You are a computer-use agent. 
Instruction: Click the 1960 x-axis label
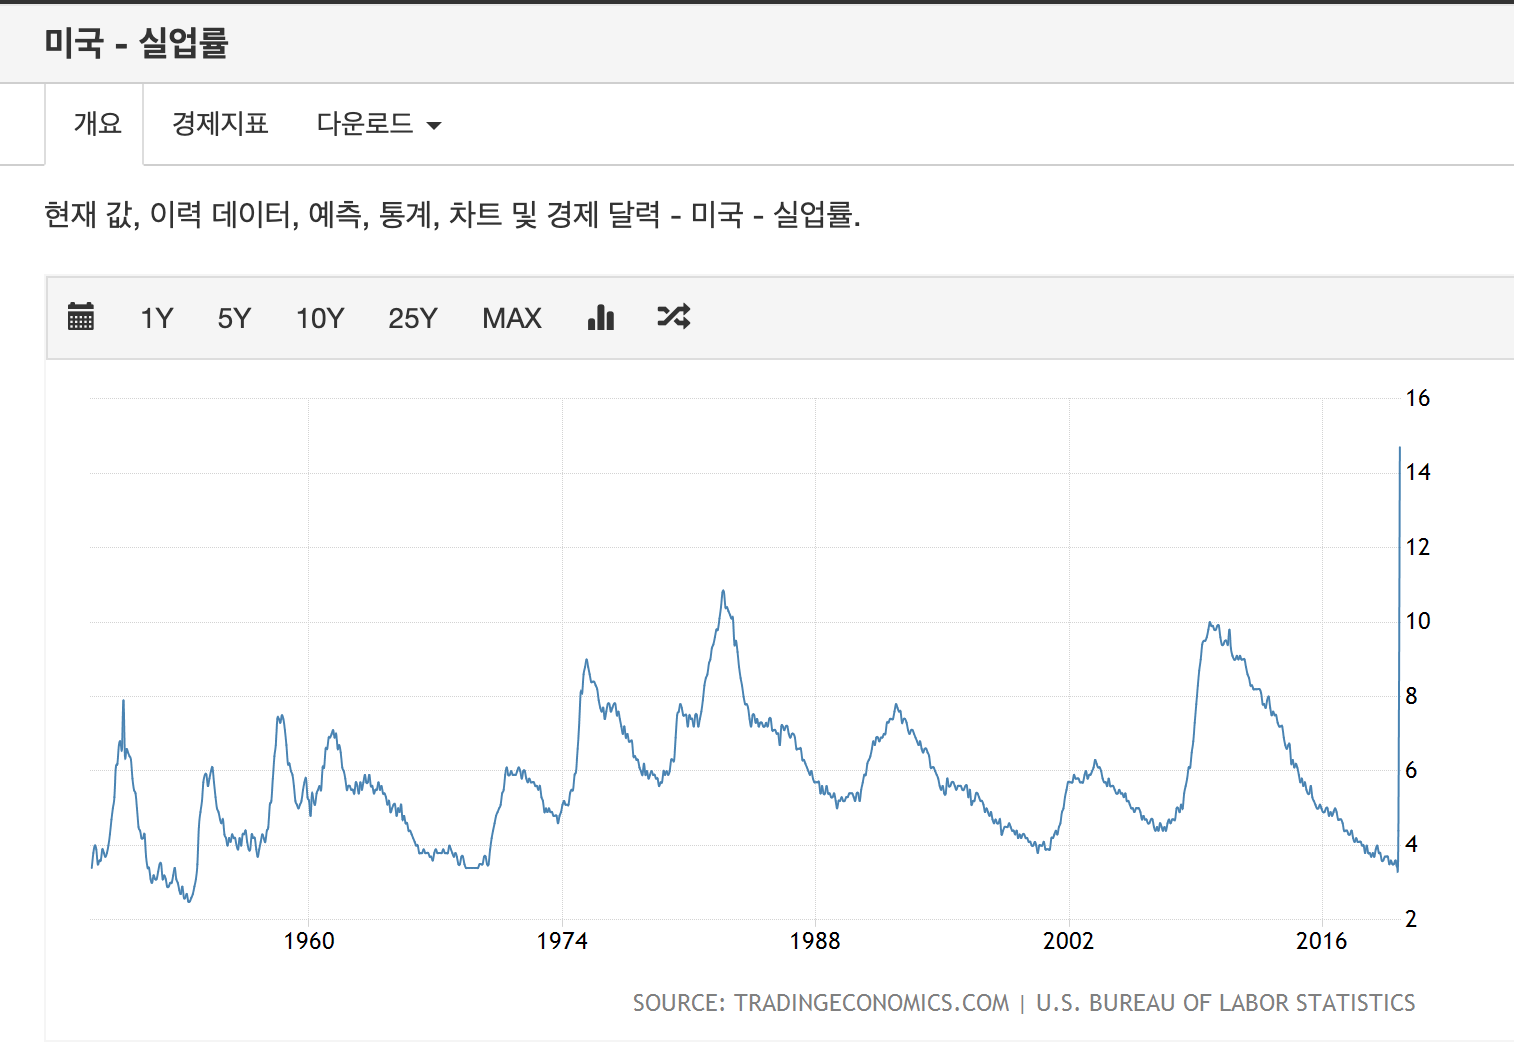(x=309, y=941)
